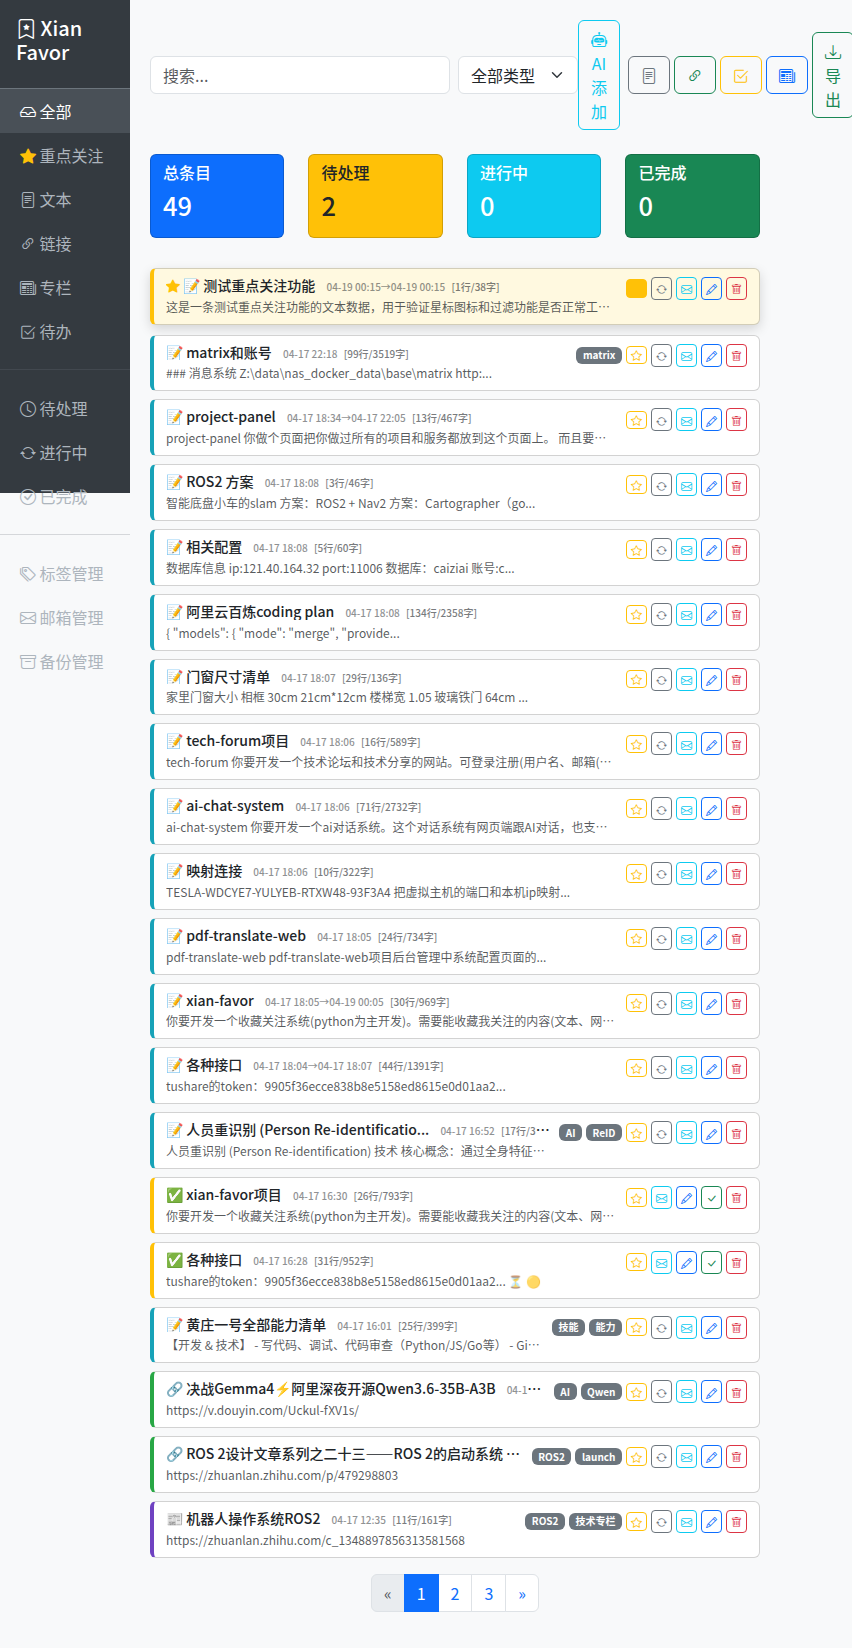
Task: Filter by 待办 in sidebar
Action: pos(65,331)
